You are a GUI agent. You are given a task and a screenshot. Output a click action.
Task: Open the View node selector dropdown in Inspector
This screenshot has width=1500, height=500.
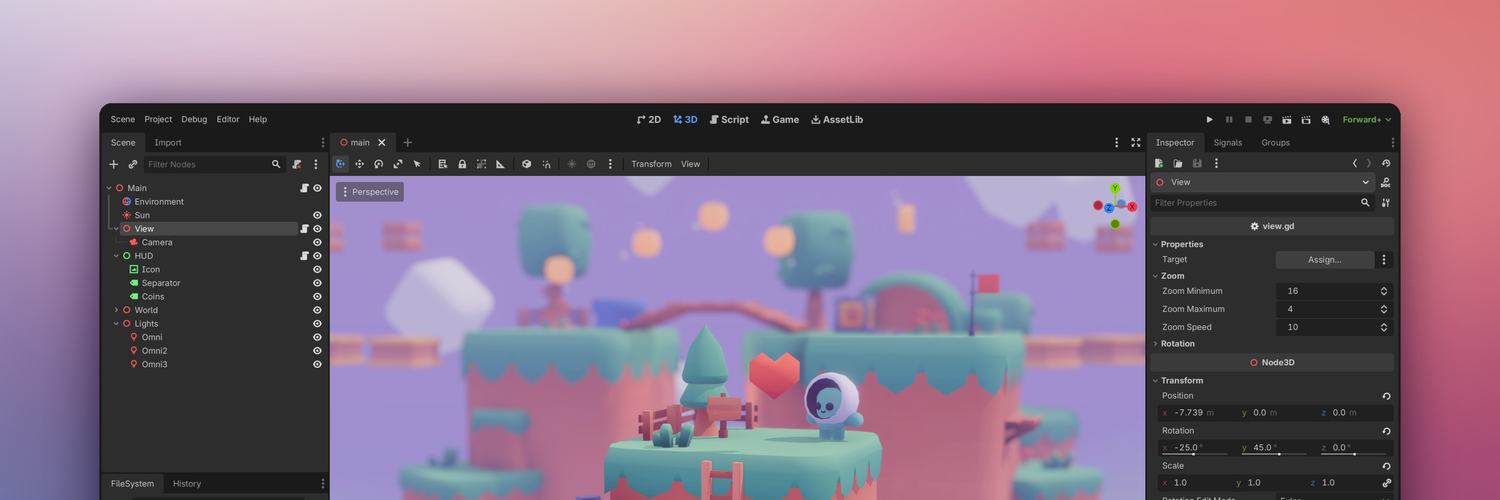1262,182
